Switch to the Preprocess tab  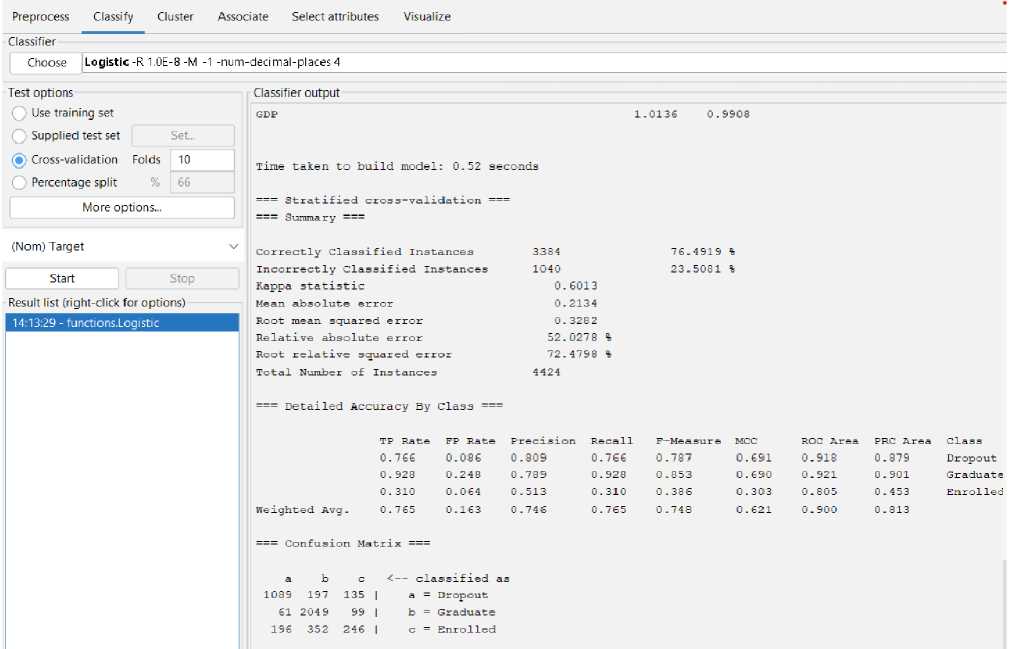coord(41,17)
